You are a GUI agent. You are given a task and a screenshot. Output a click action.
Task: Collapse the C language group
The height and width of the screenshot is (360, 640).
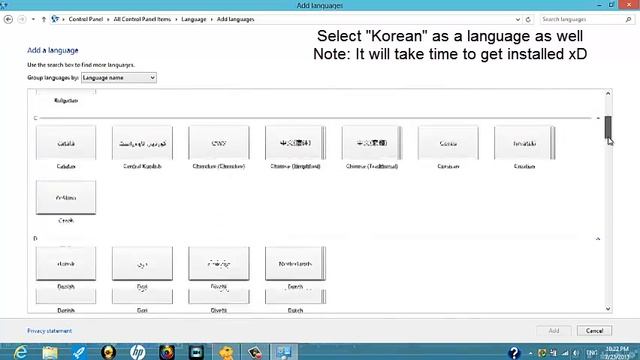point(598,118)
